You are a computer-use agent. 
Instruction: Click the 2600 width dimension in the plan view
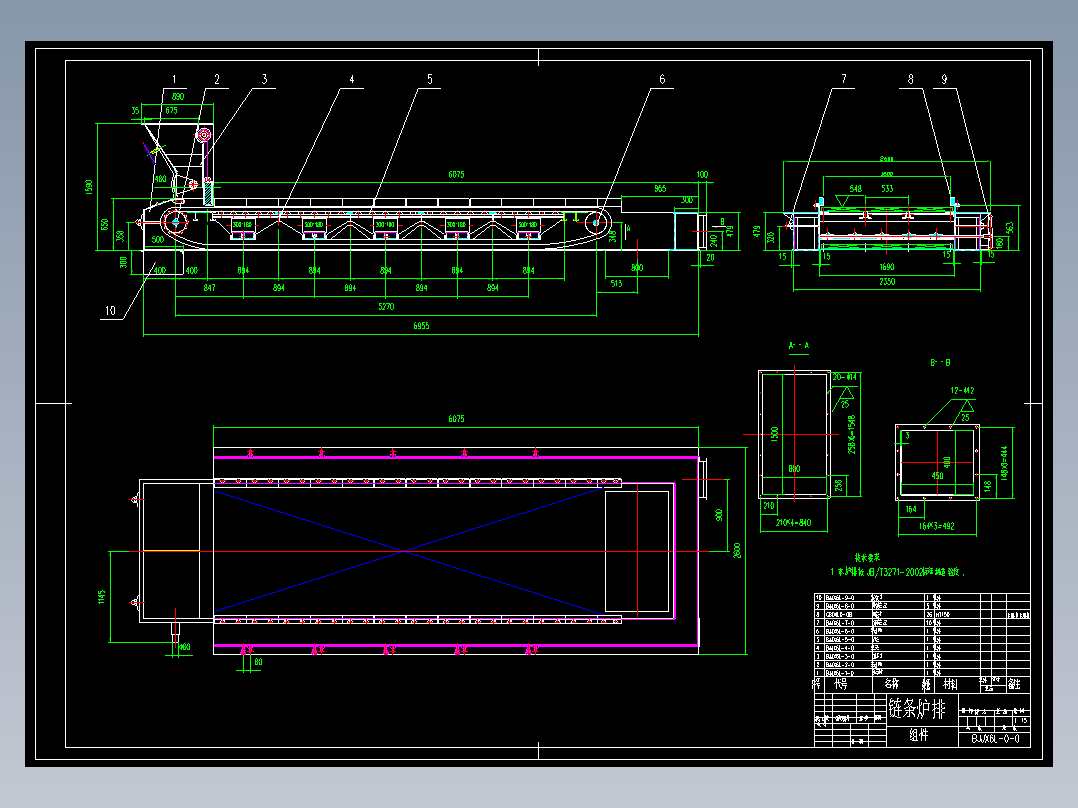click(737, 551)
